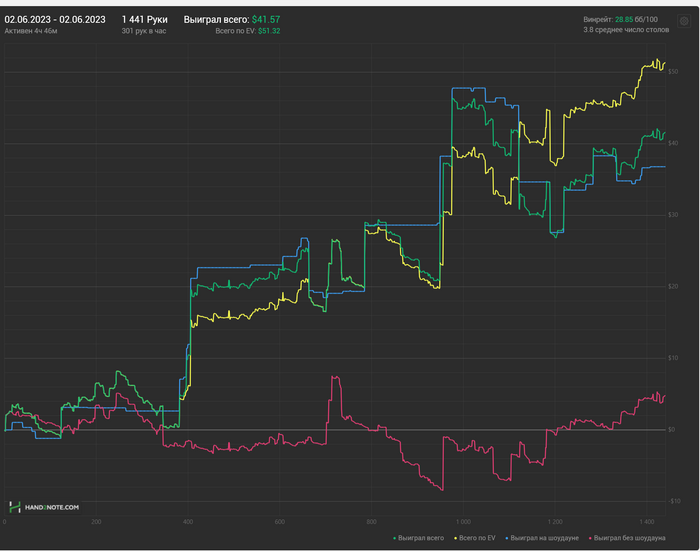
Task: Click the $40 y-axis label
Action: pyautogui.click(x=673, y=143)
